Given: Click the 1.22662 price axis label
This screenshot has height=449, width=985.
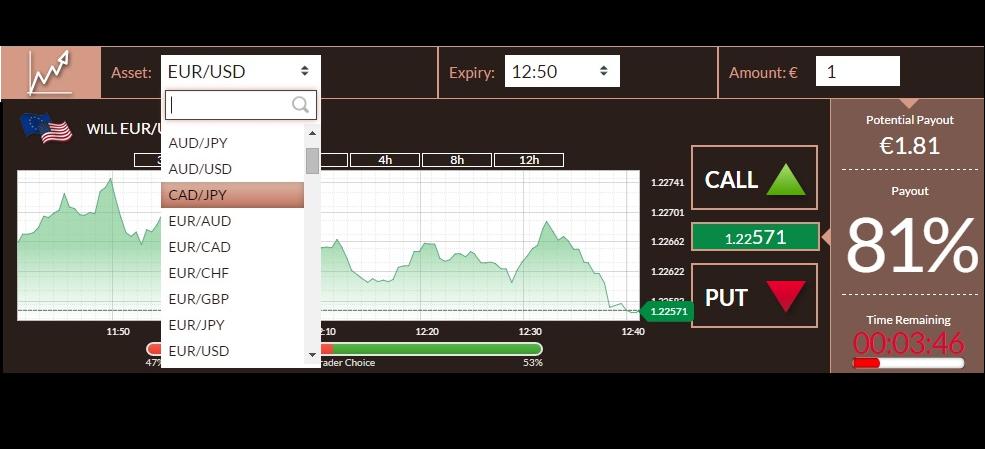Looking at the screenshot, I should point(668,242).
